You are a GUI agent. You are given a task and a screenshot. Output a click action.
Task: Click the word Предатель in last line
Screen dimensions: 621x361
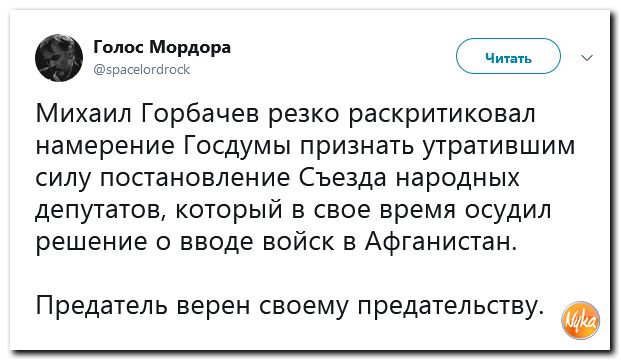pyautogui.click(x=101, y=306)
